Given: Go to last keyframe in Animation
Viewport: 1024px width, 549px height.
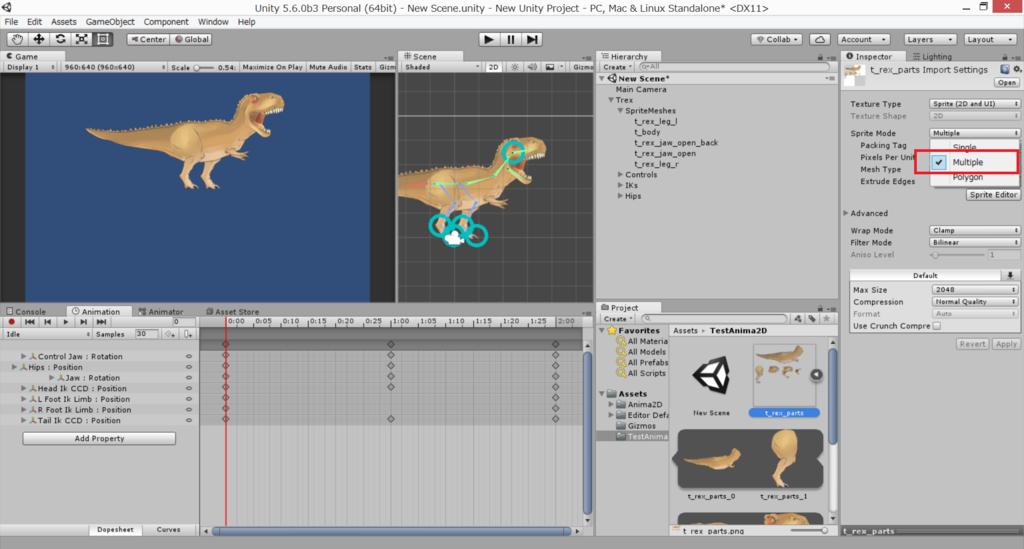Looking at the screenshot, I should 101,322.
